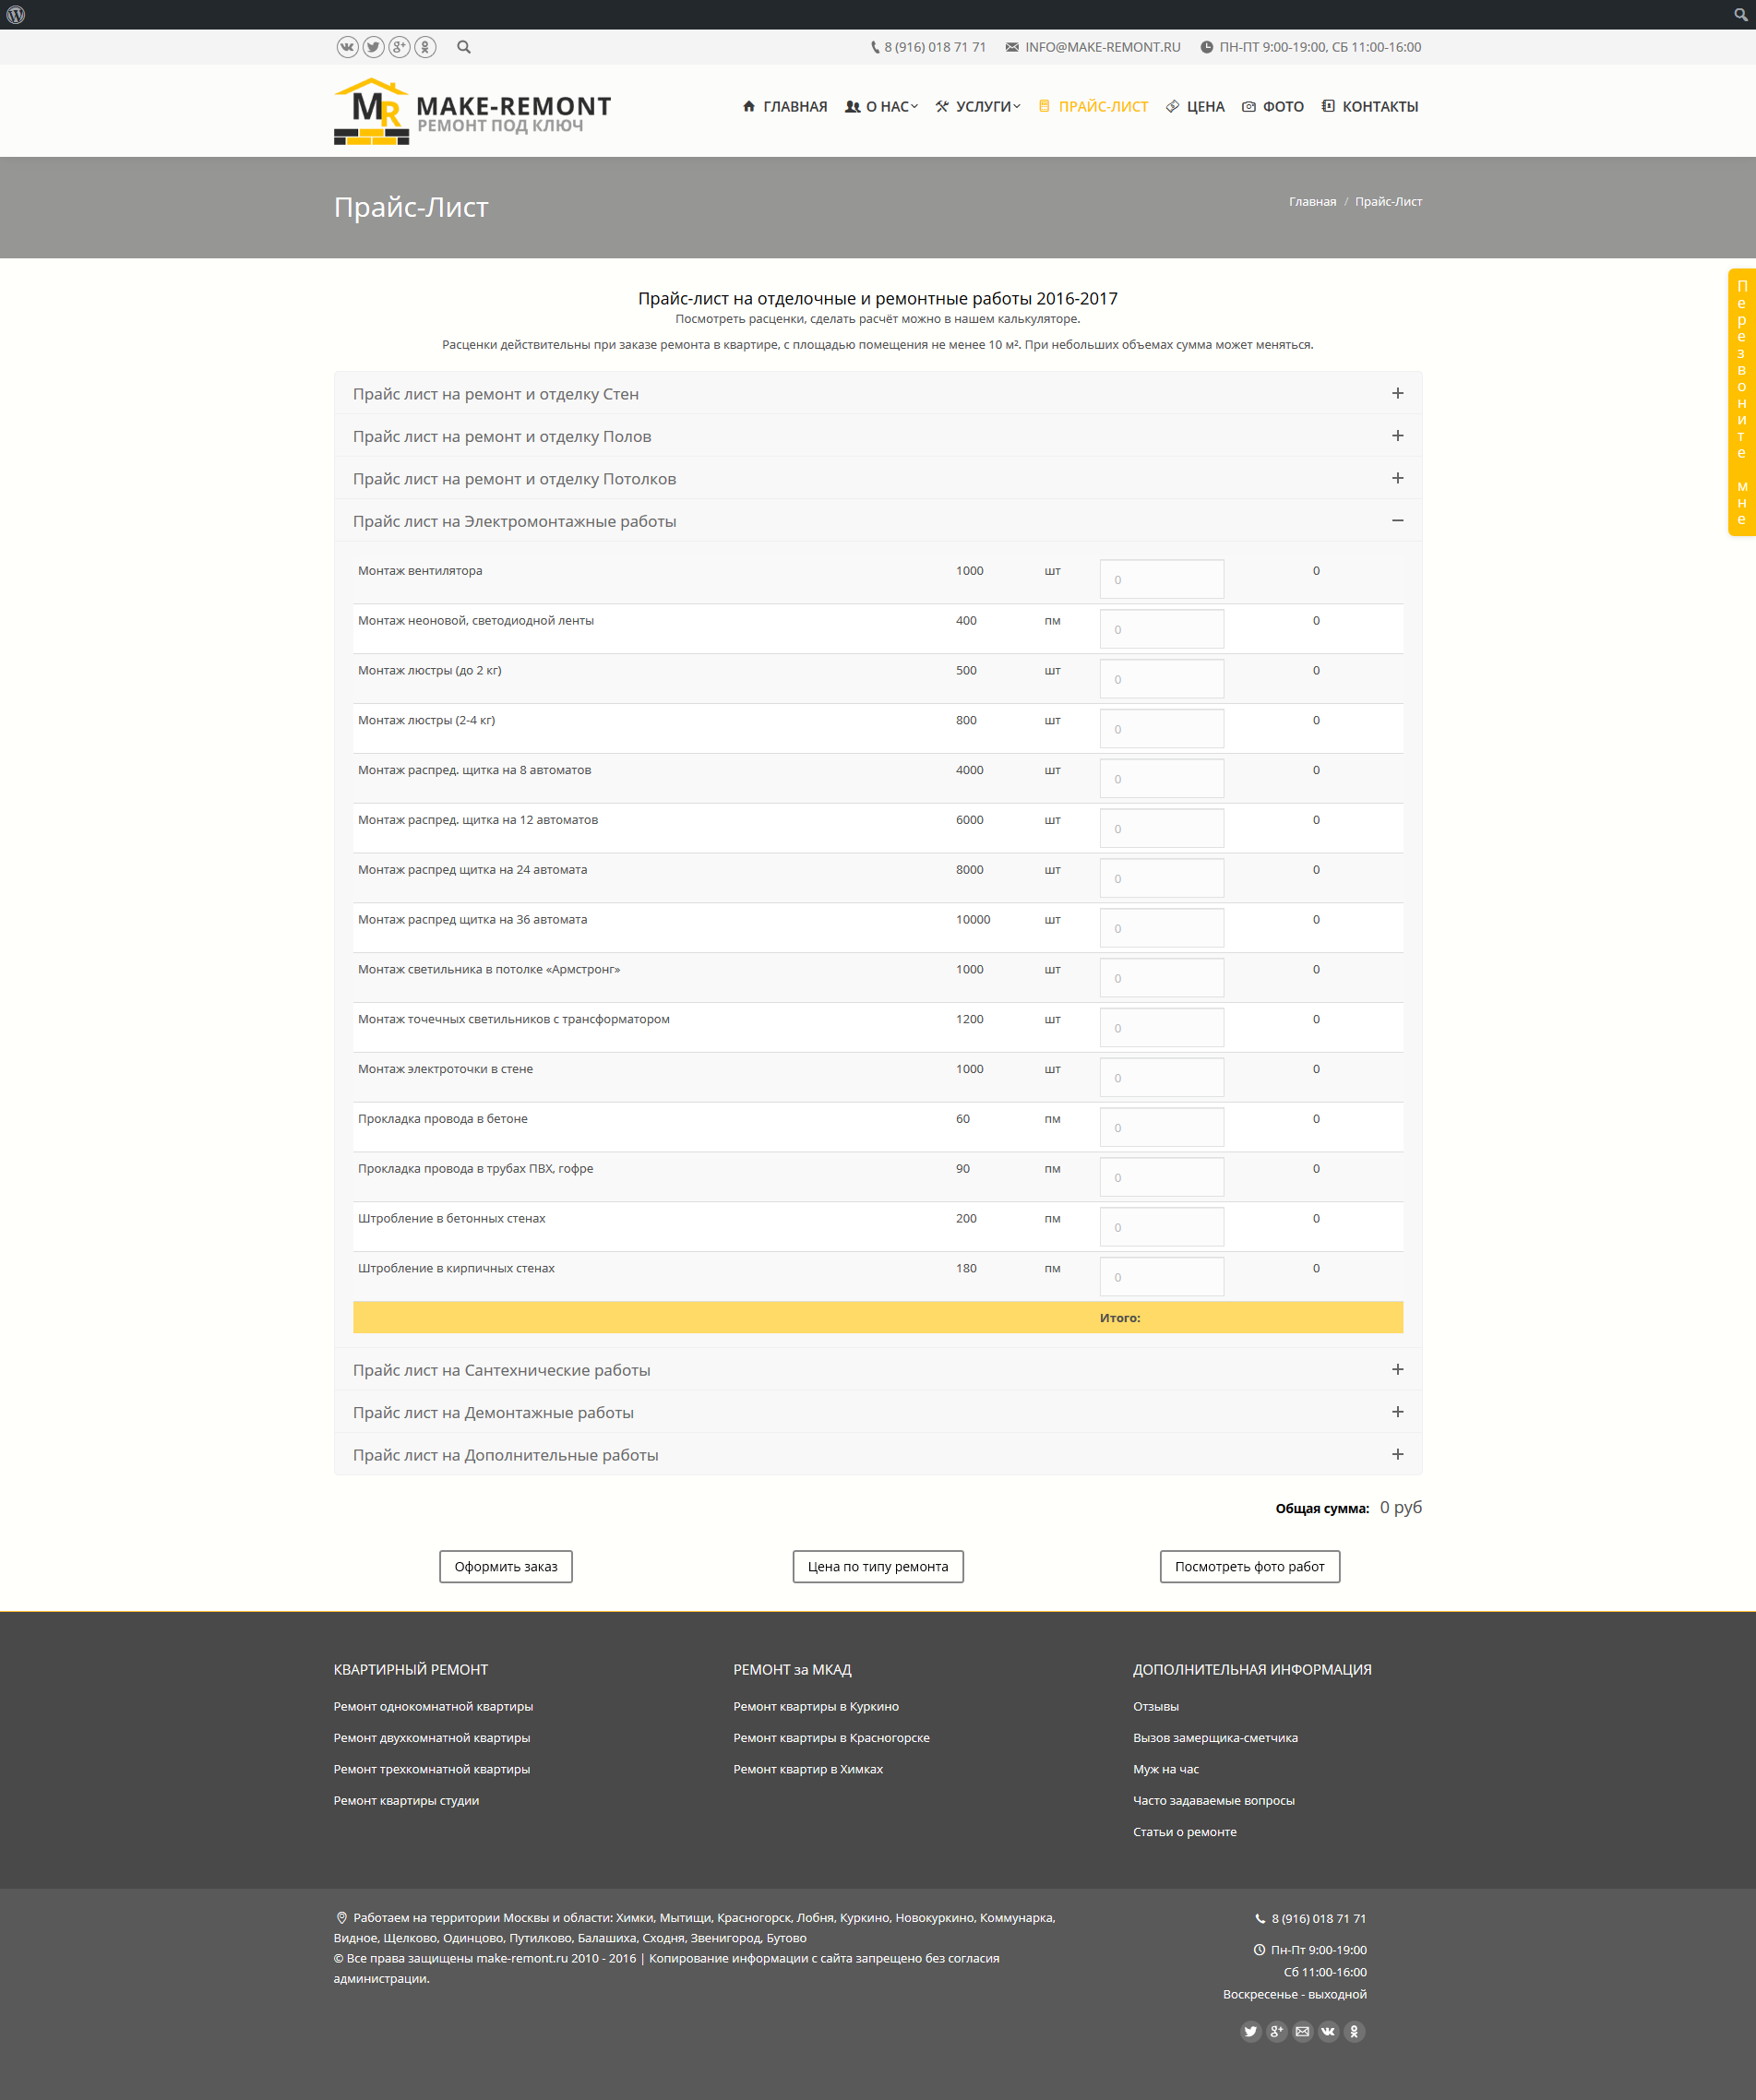
Task: Open Вызов замерщика-сметчика footer link
Action: (1215, 1737)
